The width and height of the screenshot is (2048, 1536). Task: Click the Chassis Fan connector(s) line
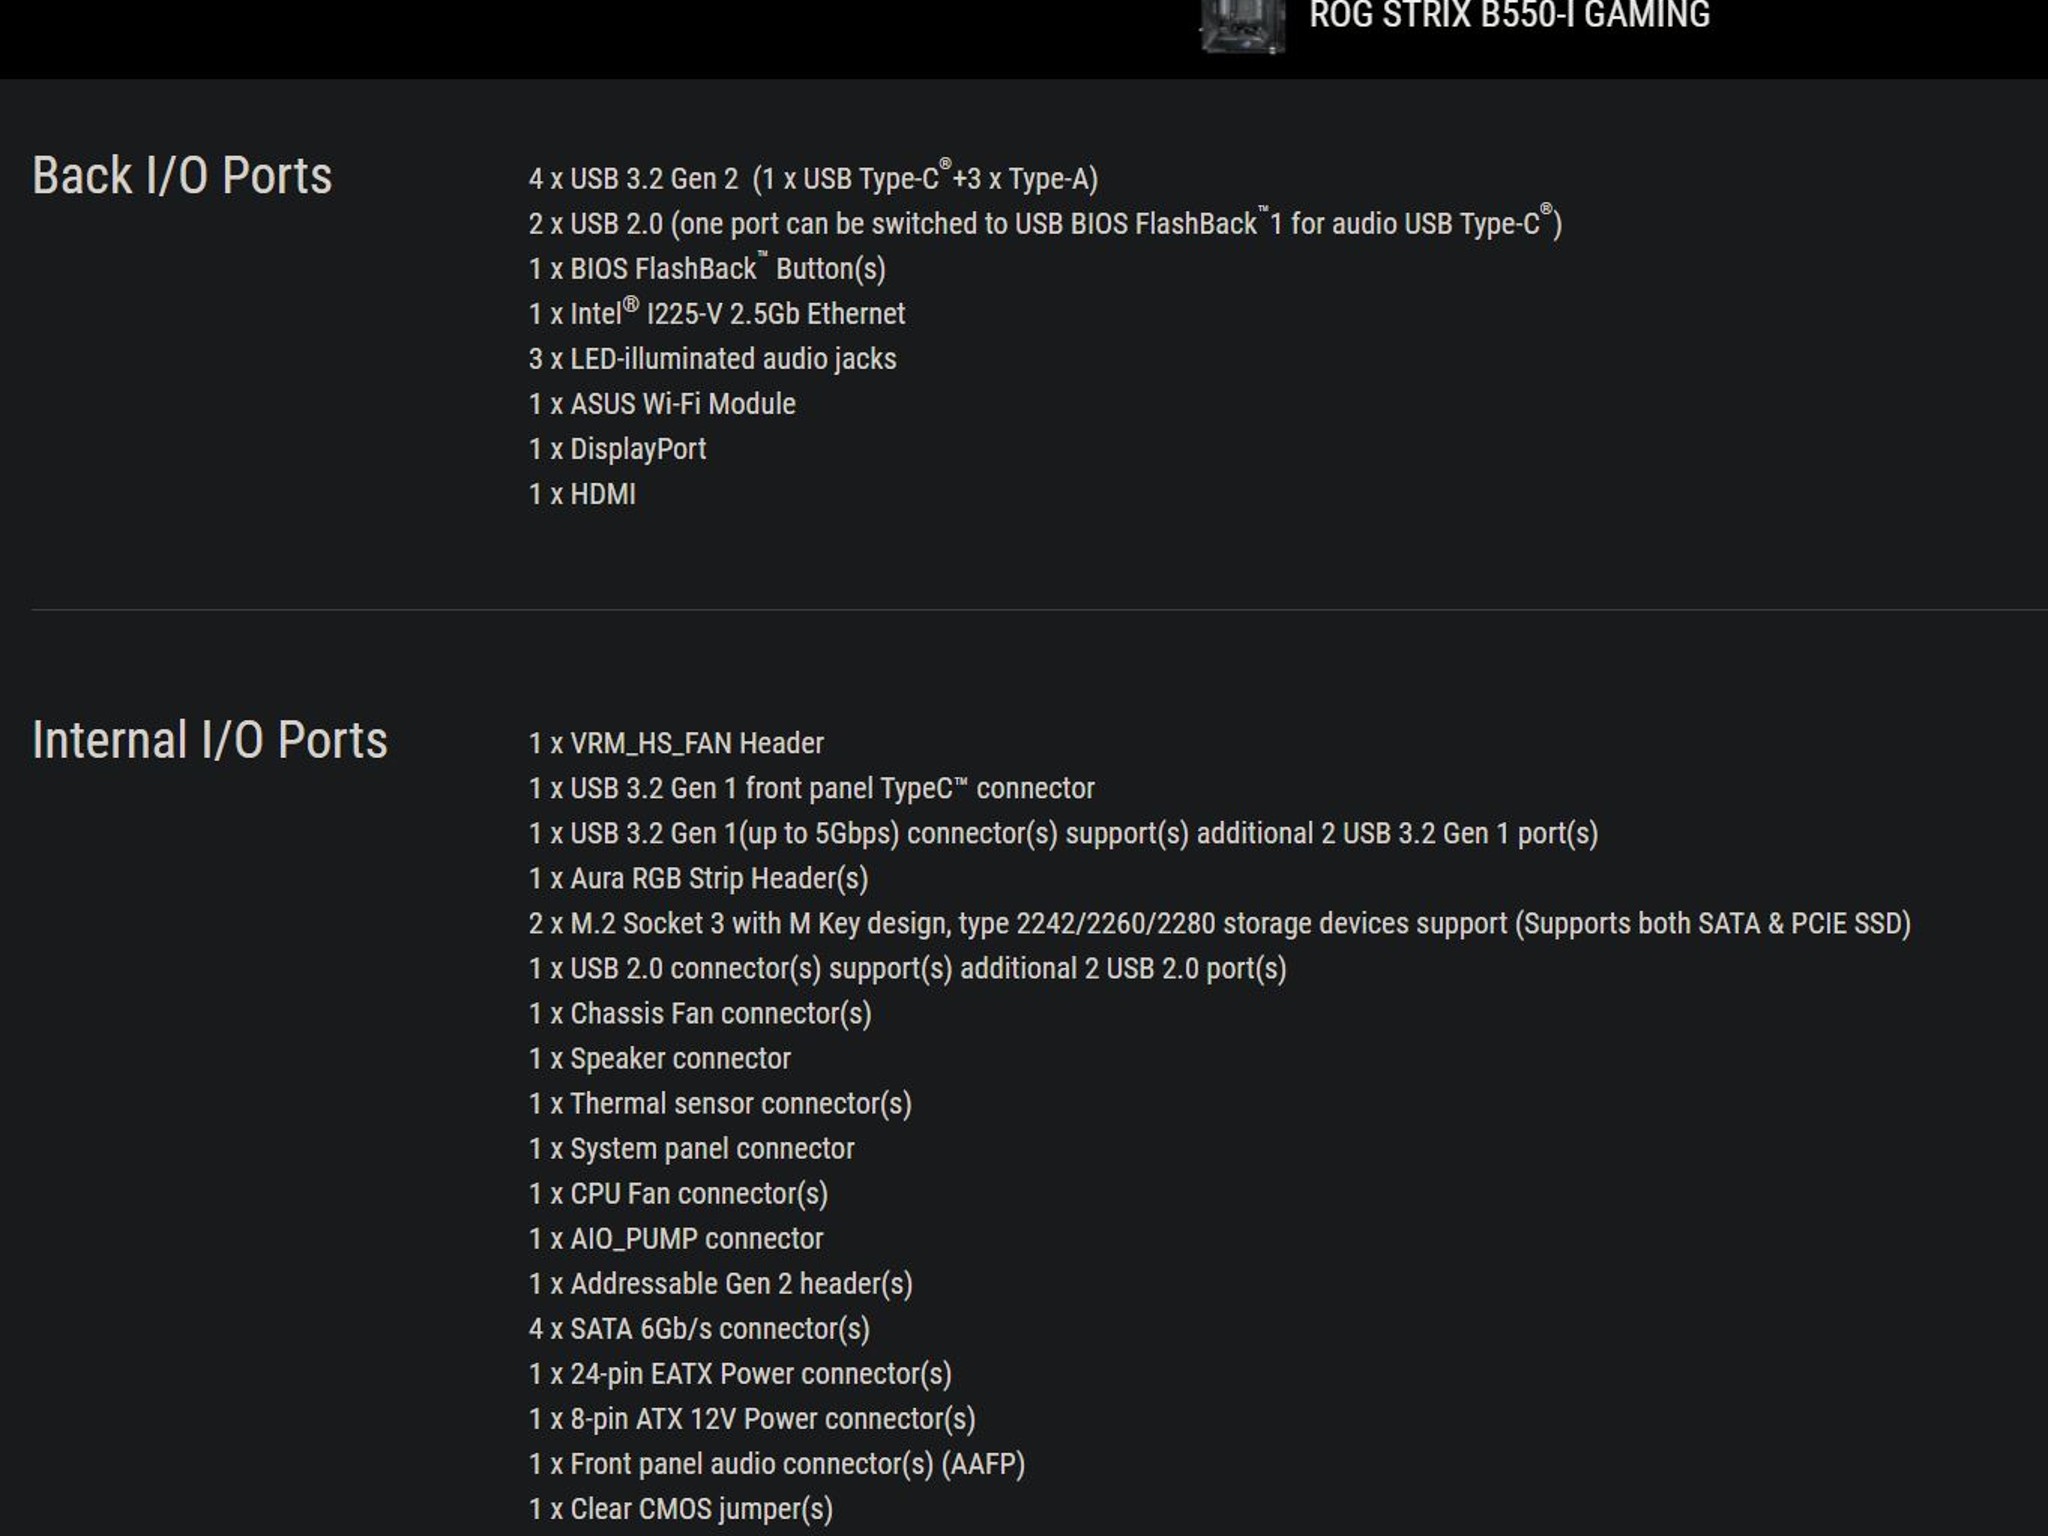(700, 1013)
